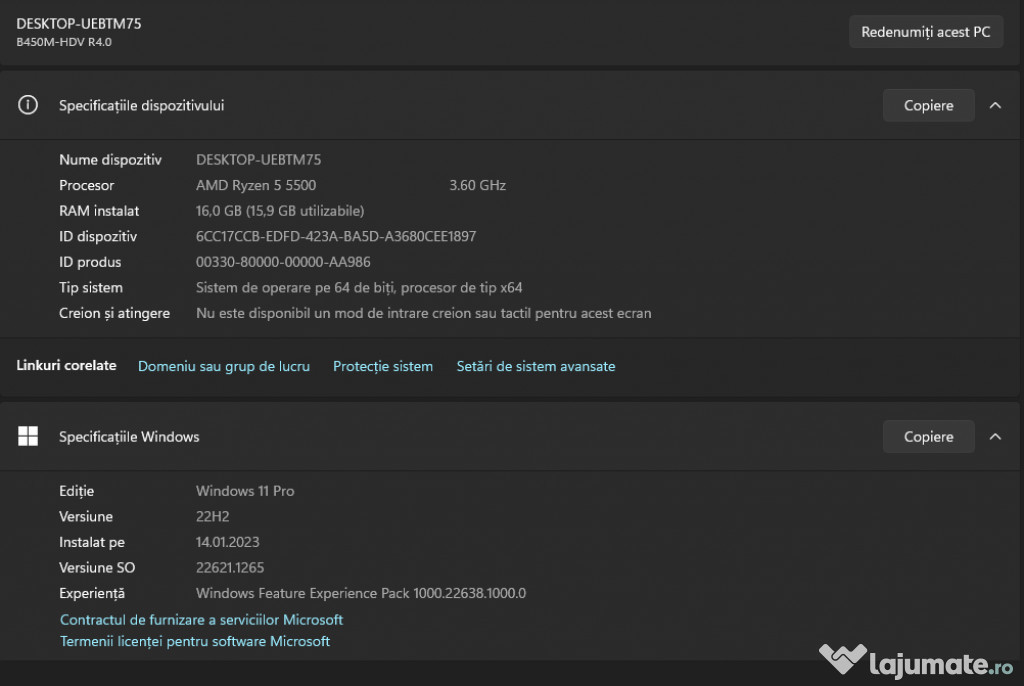The image size is (1024, 686).
Task: Click the Versiune label
Action: (x=86, y=516)
